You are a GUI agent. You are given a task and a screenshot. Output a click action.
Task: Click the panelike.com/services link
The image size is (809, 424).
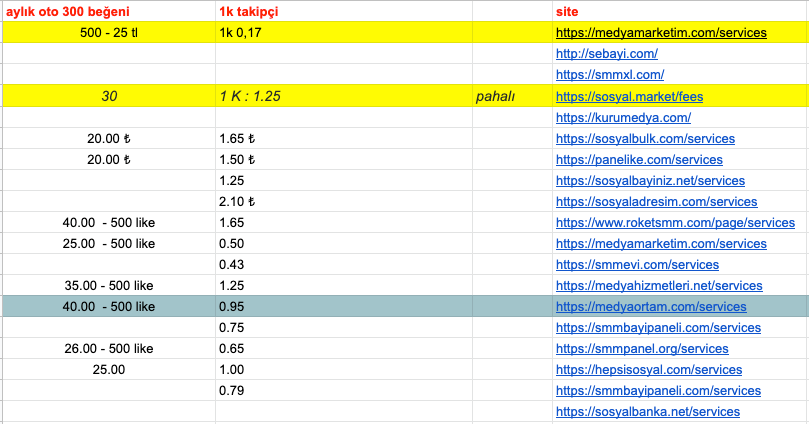point(639,160)
